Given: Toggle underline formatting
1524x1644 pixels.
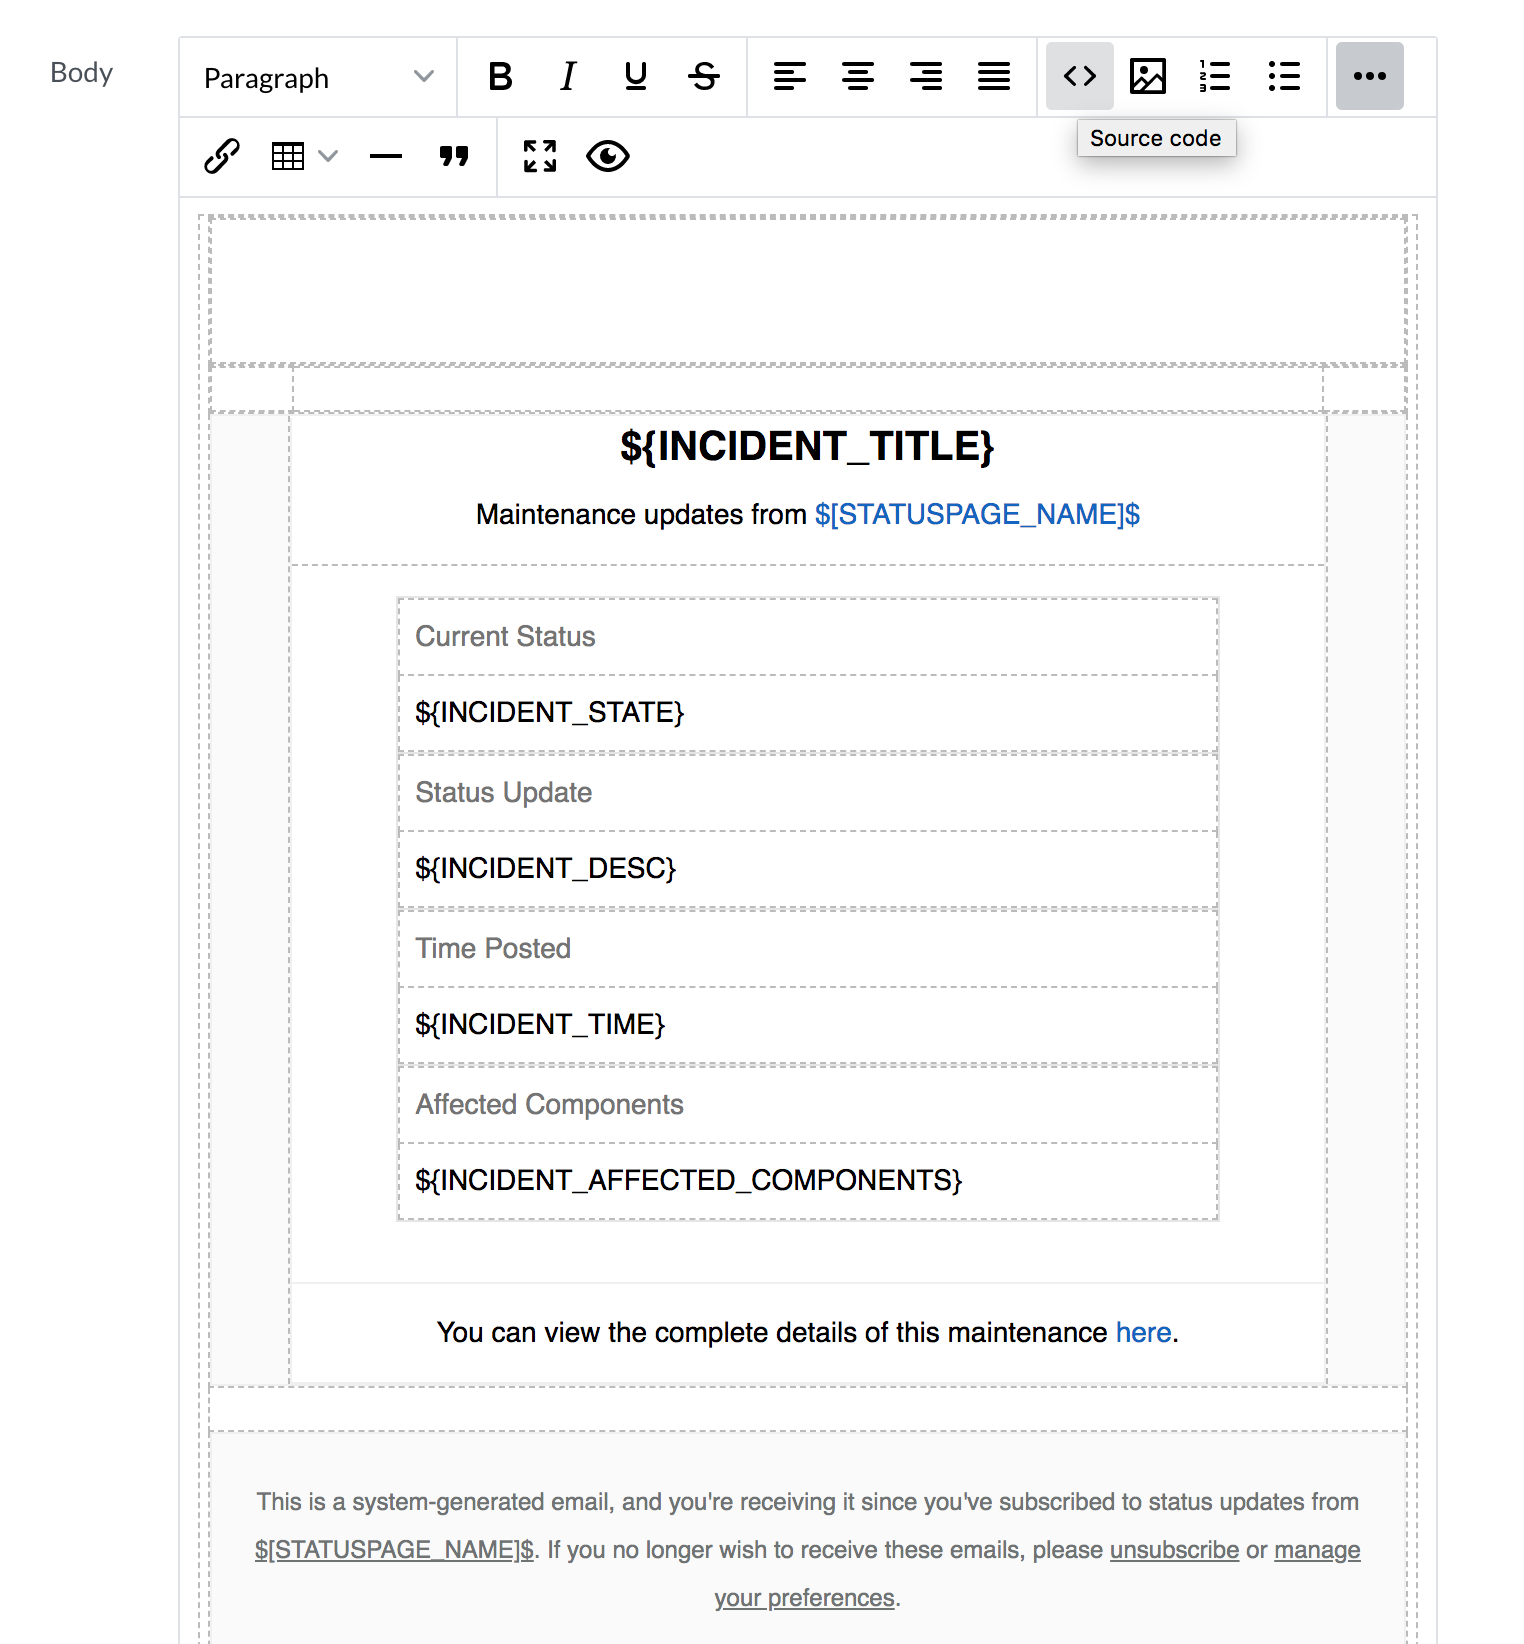Looking at the screenshot, I should click(x=635, y=76).
